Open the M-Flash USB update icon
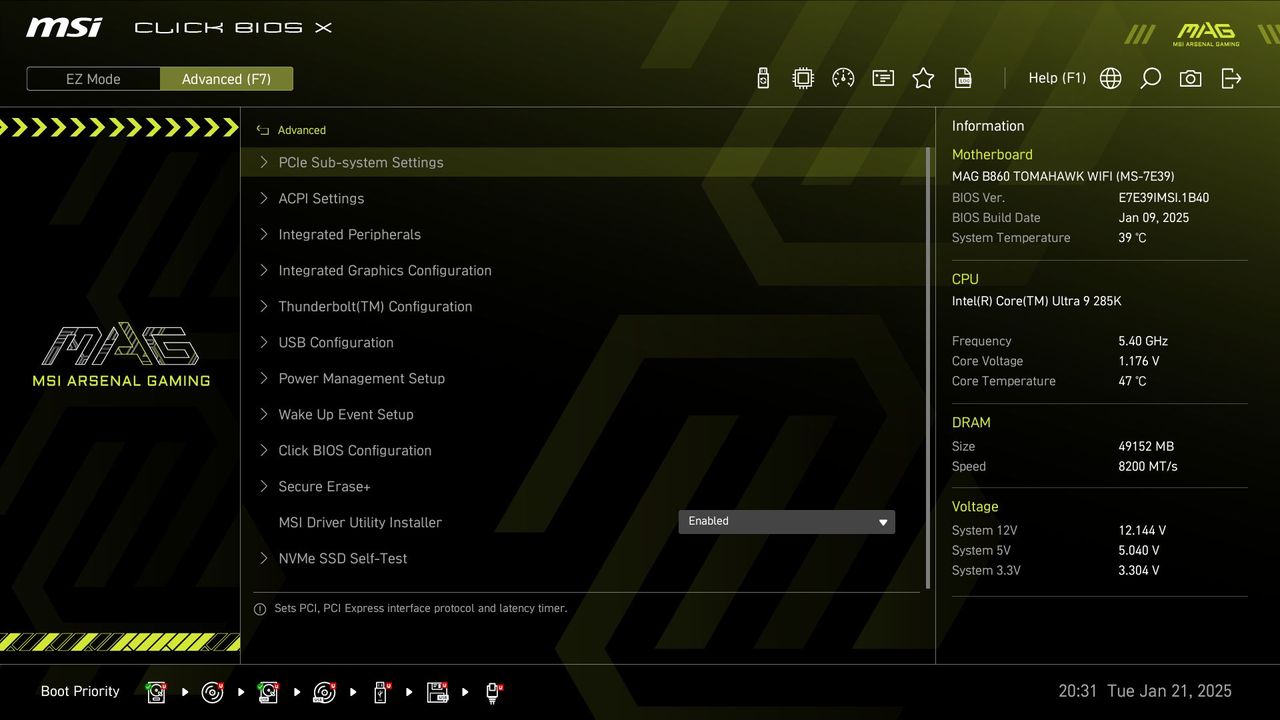 point(763,78)
